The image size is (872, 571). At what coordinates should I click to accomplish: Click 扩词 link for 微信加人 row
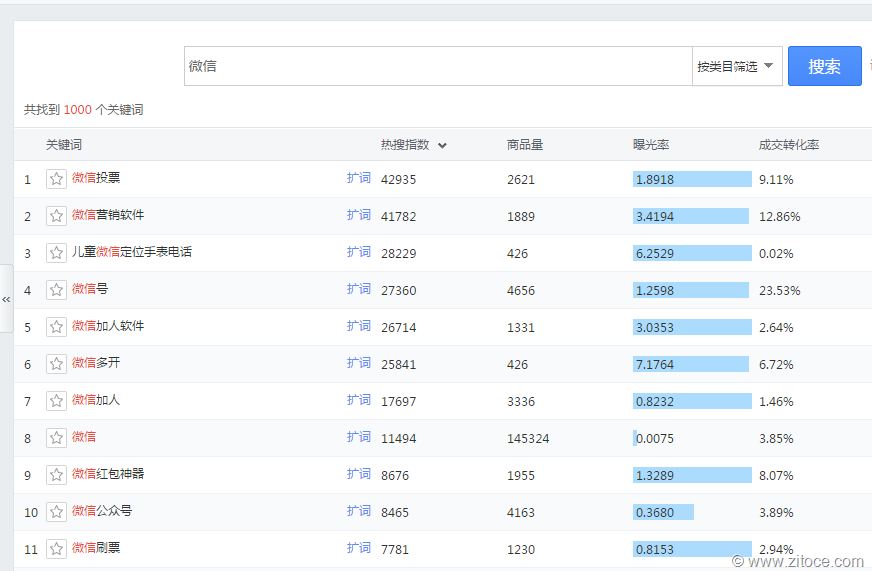click(358, 400)
